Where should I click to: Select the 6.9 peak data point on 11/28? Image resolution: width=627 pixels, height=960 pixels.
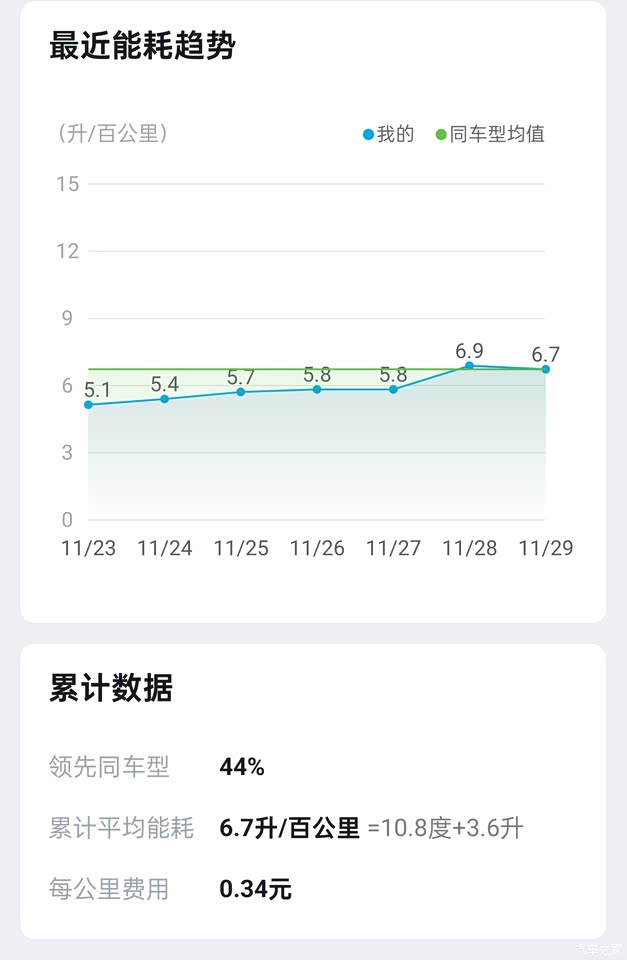pos(469,365)
